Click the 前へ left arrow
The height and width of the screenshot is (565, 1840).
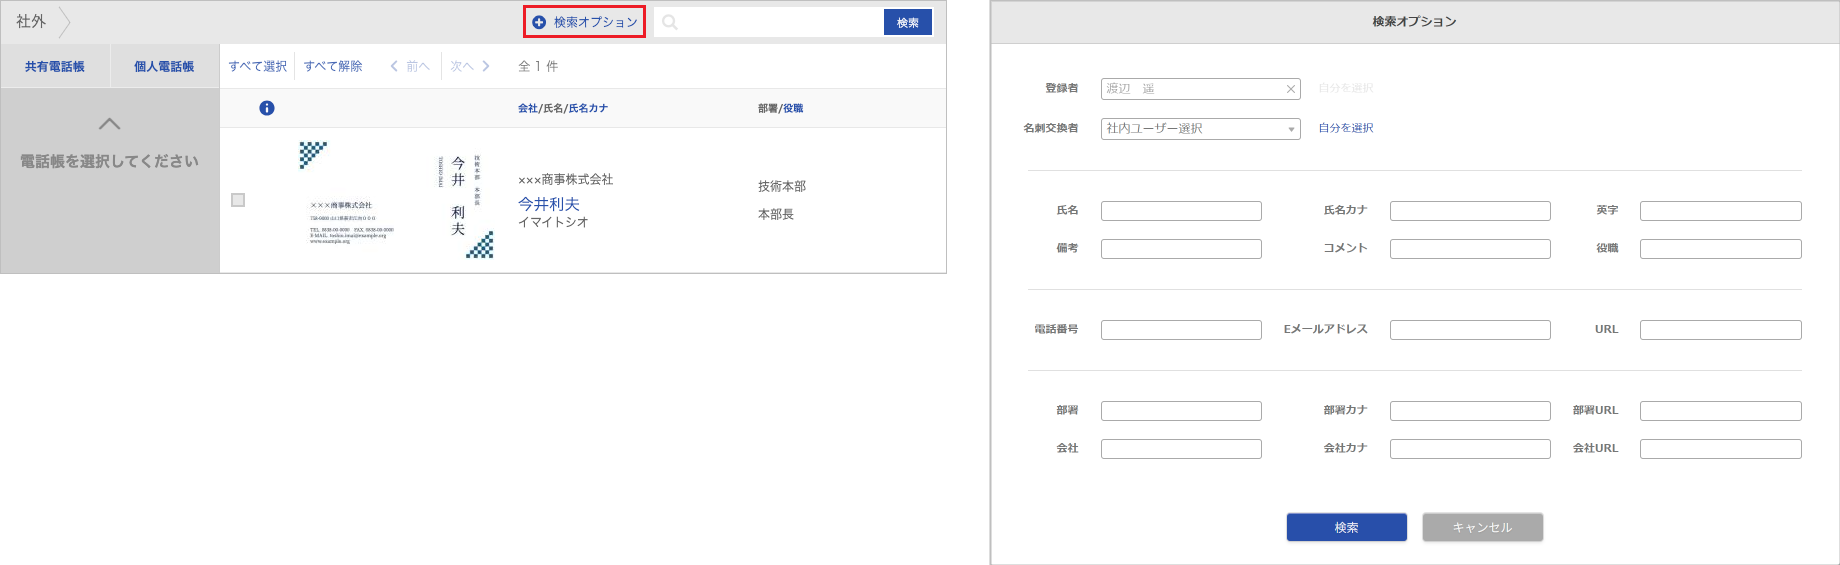tap(394, 66)
